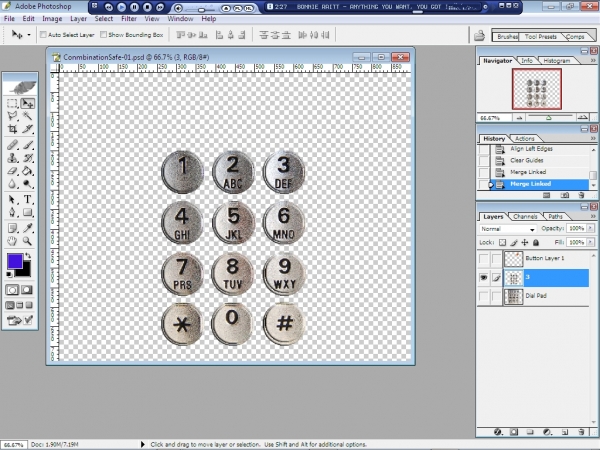
Task: Open the file browser icon in options bar
Action: 479,36
